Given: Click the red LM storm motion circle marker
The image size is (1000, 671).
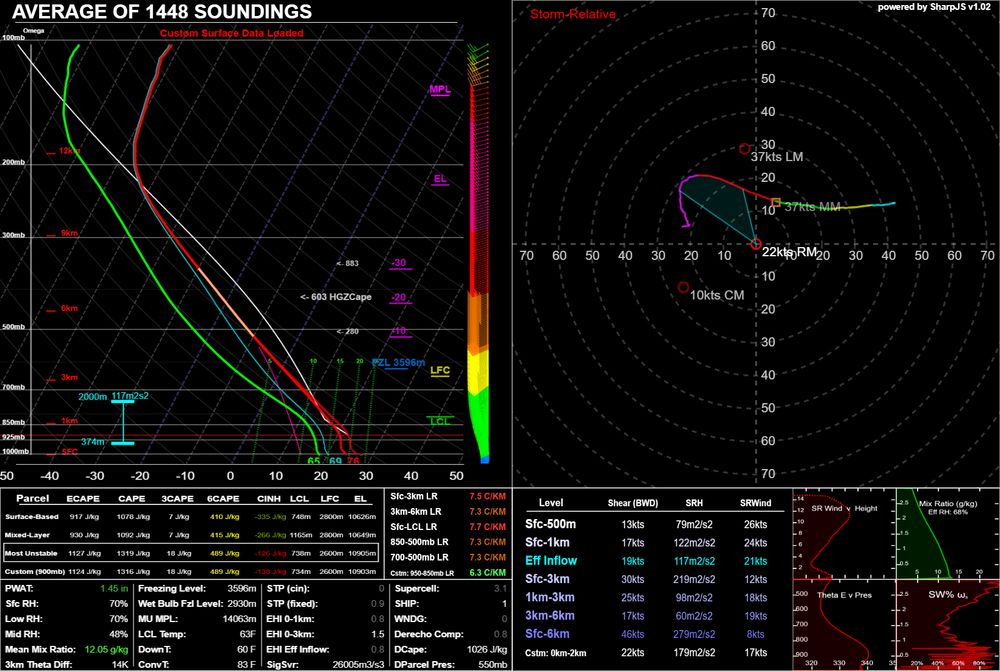Looking at the screenshot, I should [744, 149].
